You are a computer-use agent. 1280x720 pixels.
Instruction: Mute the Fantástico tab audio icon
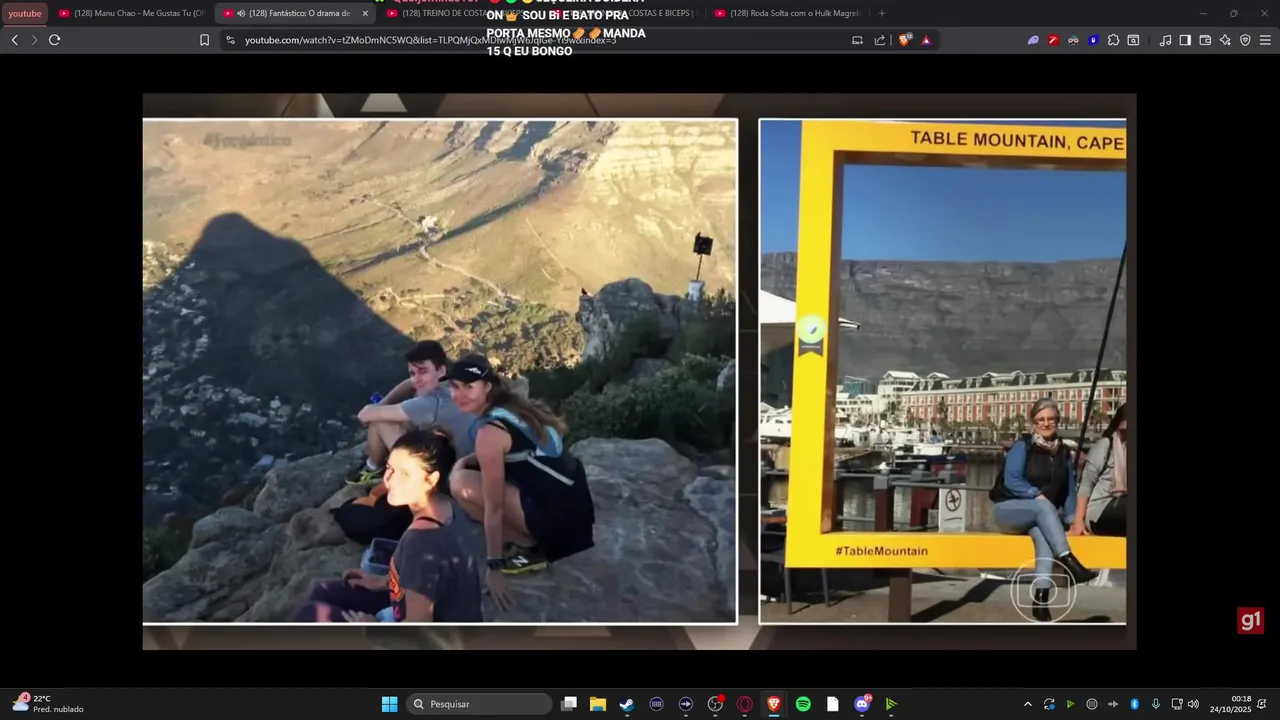click(x=241, y=14)
